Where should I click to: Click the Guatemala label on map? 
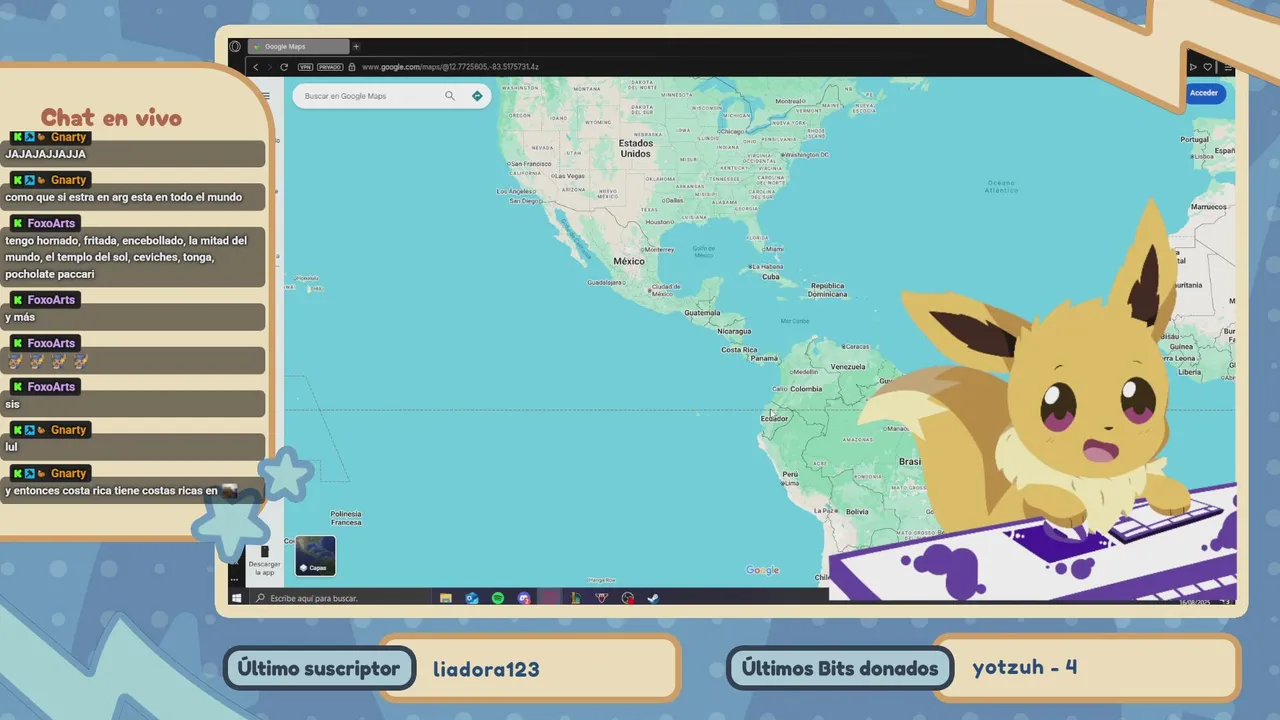pos(702,313)
